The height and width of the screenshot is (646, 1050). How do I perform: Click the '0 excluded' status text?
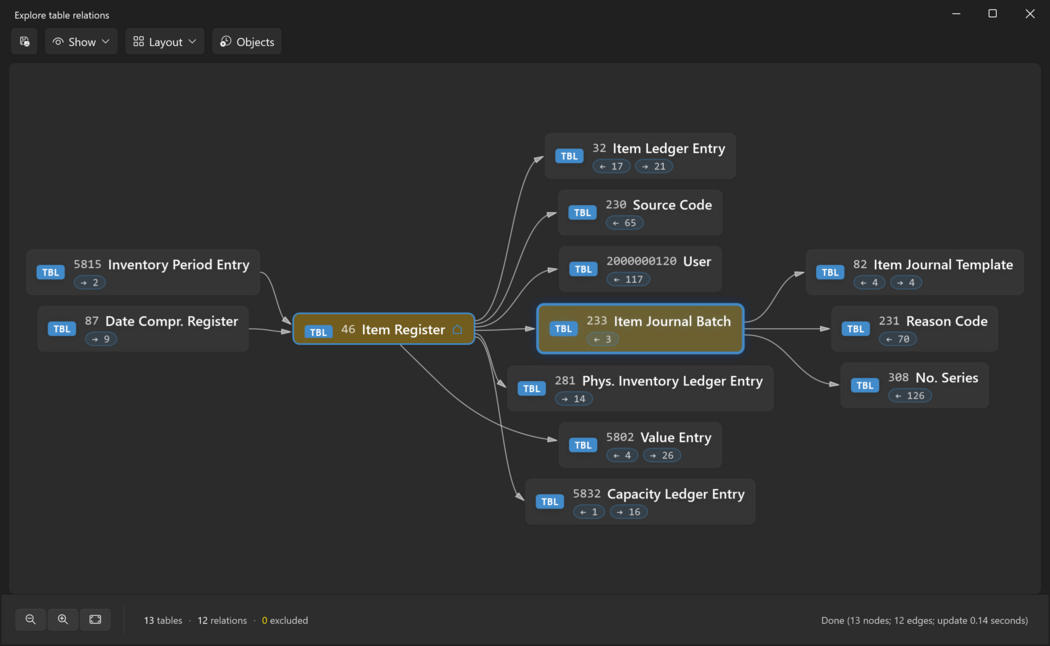[285, 621]
